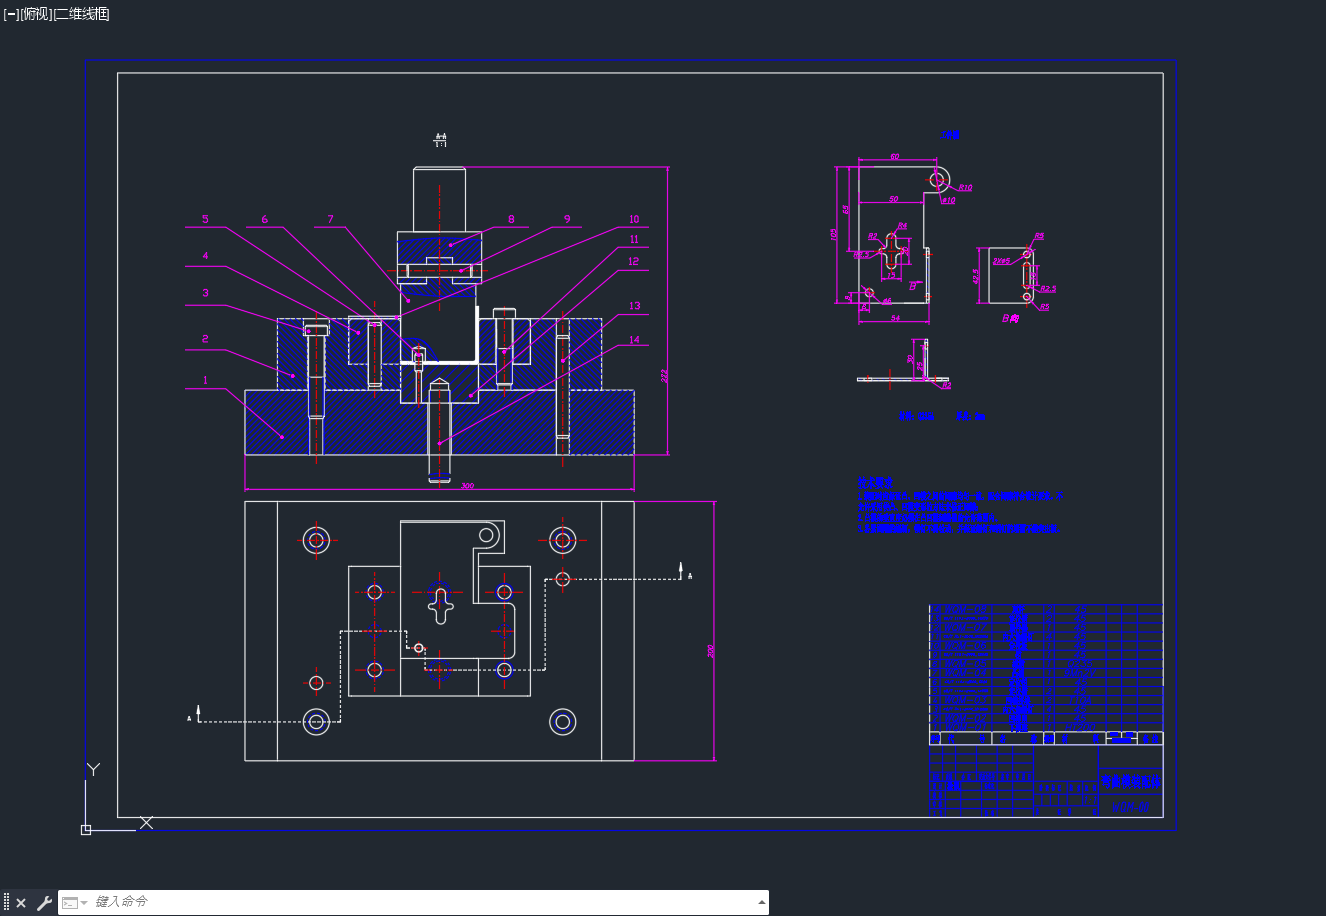The image size is (1326, 916).
Task: Select leader label 9 in the assembly
Action: coord(567,220)
